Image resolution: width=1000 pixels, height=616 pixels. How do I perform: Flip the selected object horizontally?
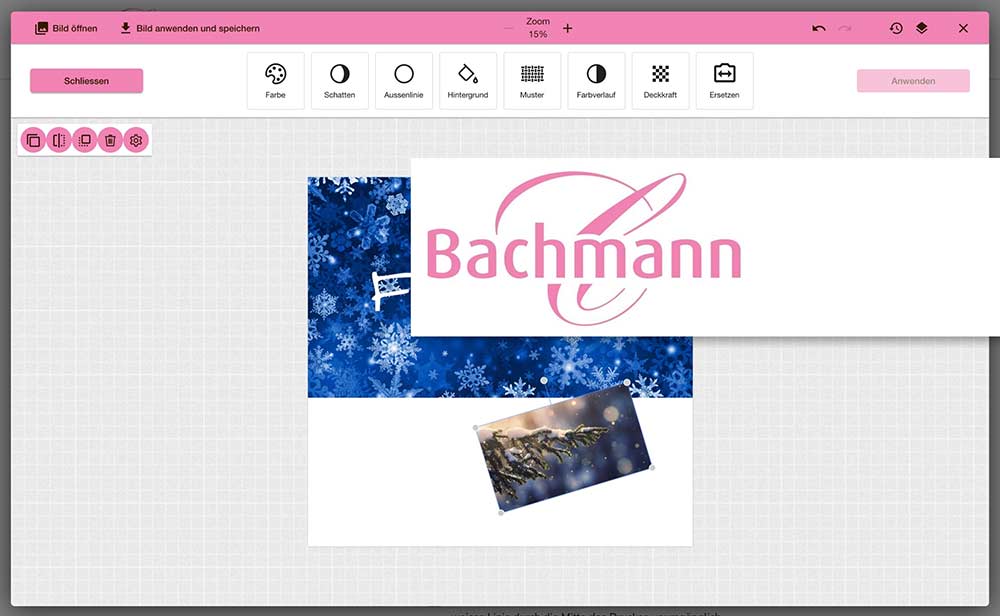[59, 140]
